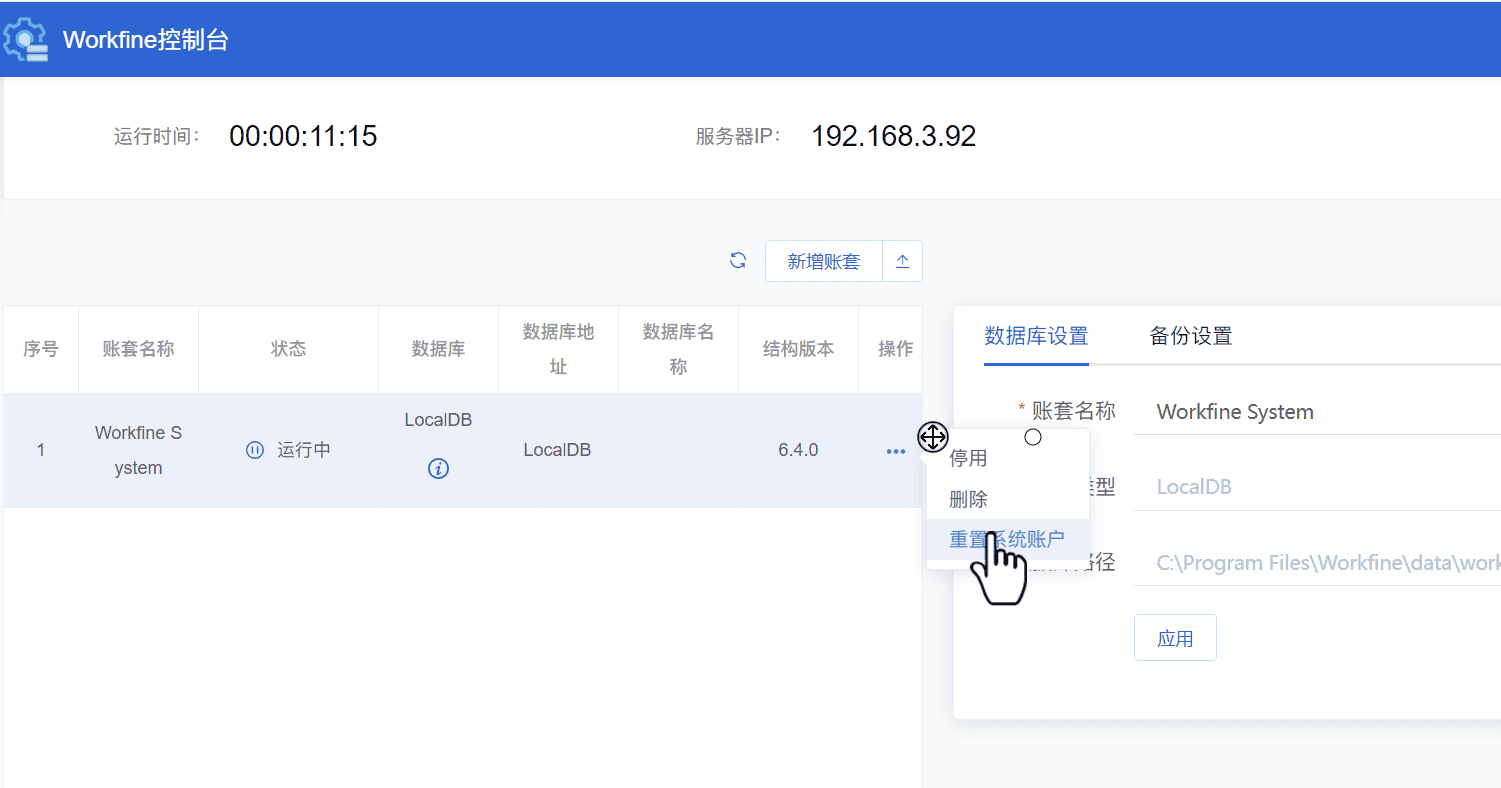Click the 服务器IP label
Screen dimensions: 1501x788
[738, 137]
